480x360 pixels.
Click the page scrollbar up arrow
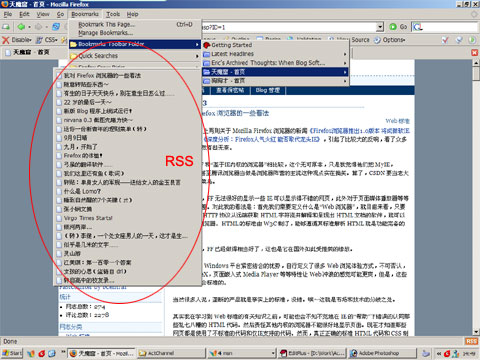coord(476,63)
